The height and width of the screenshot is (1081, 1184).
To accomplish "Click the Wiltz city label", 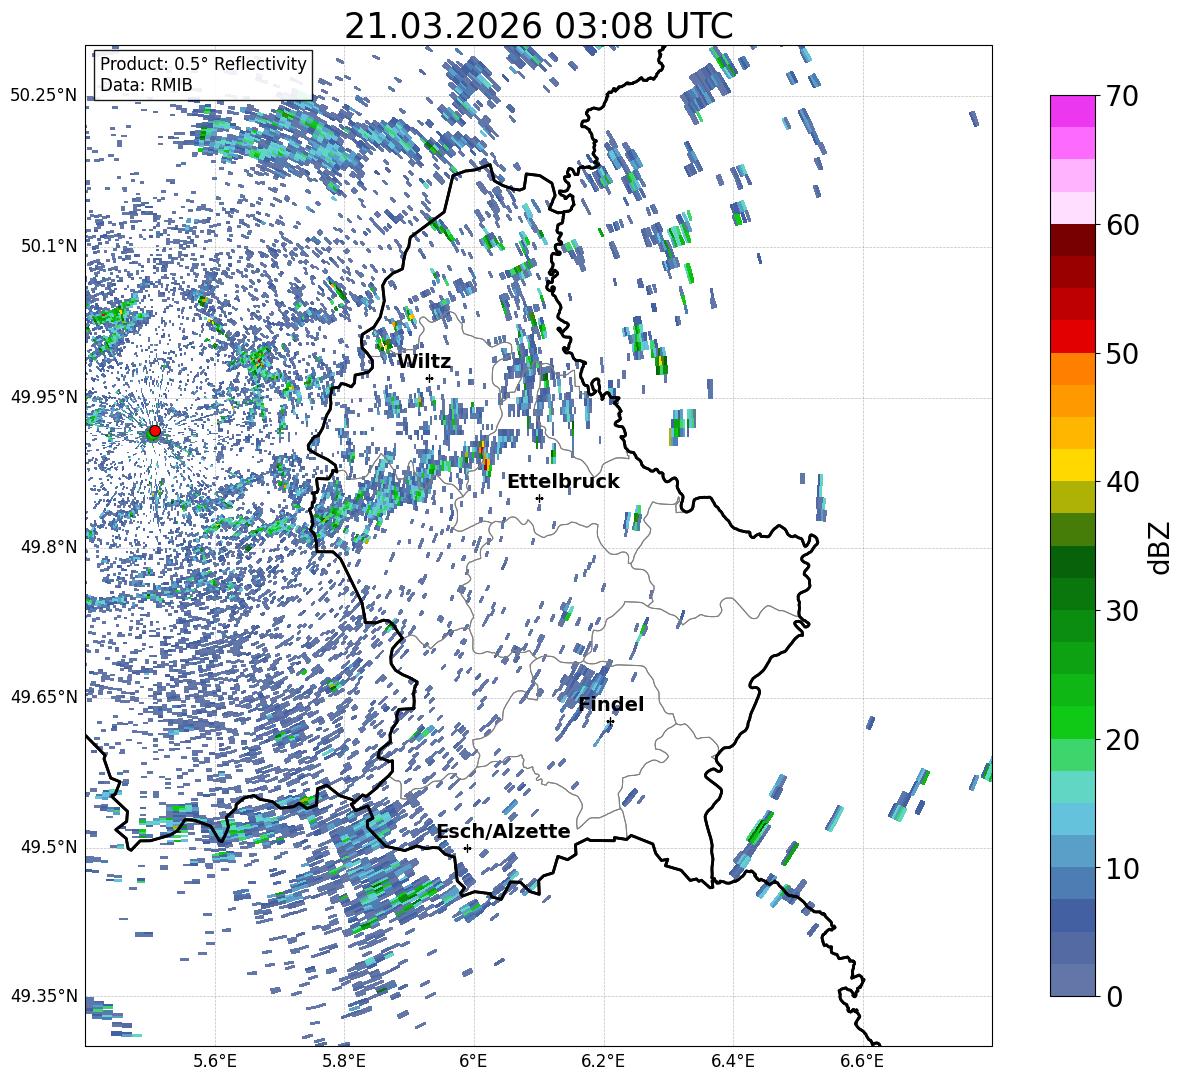I will (424, 361).
